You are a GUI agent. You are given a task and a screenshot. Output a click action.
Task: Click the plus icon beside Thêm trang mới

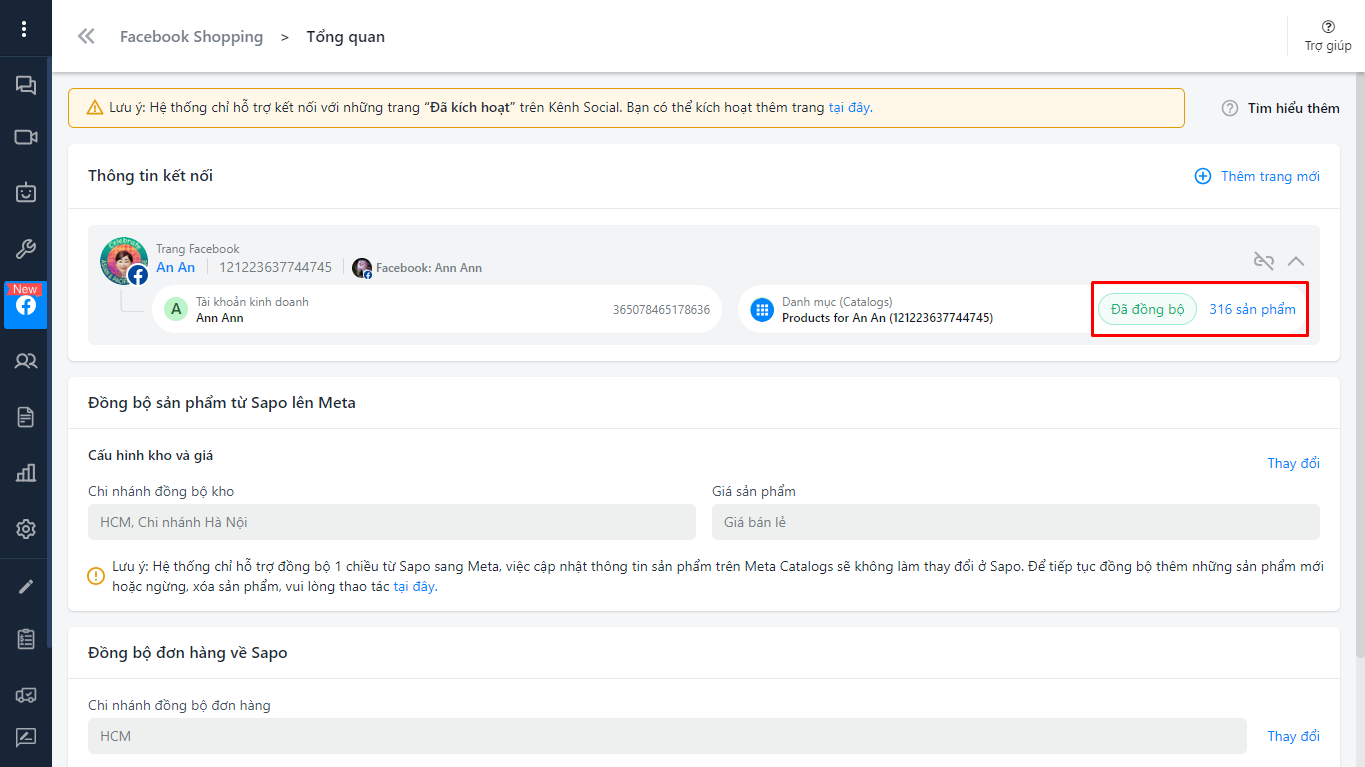[x=1203, y=176]
